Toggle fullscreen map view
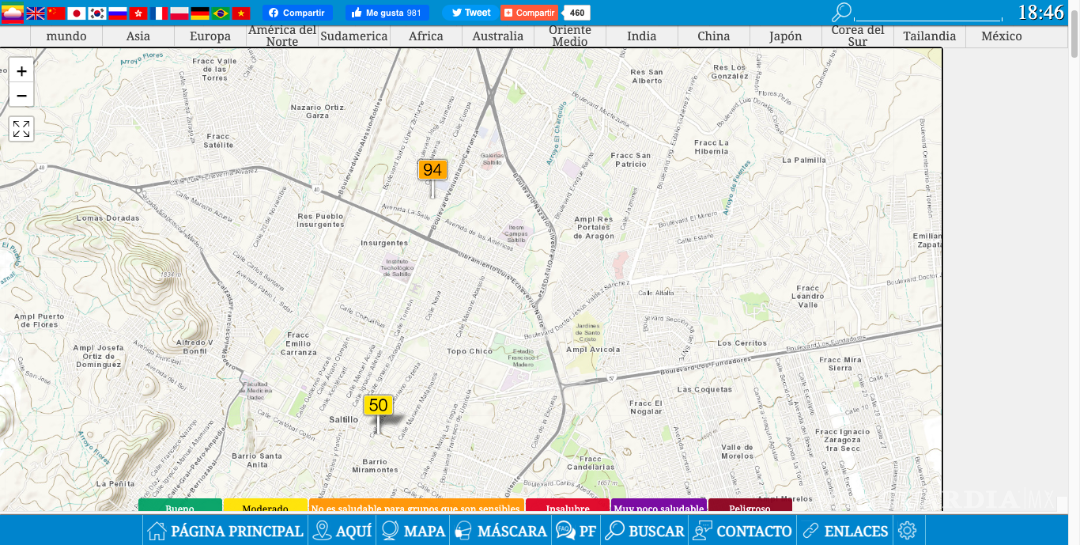 21,129
